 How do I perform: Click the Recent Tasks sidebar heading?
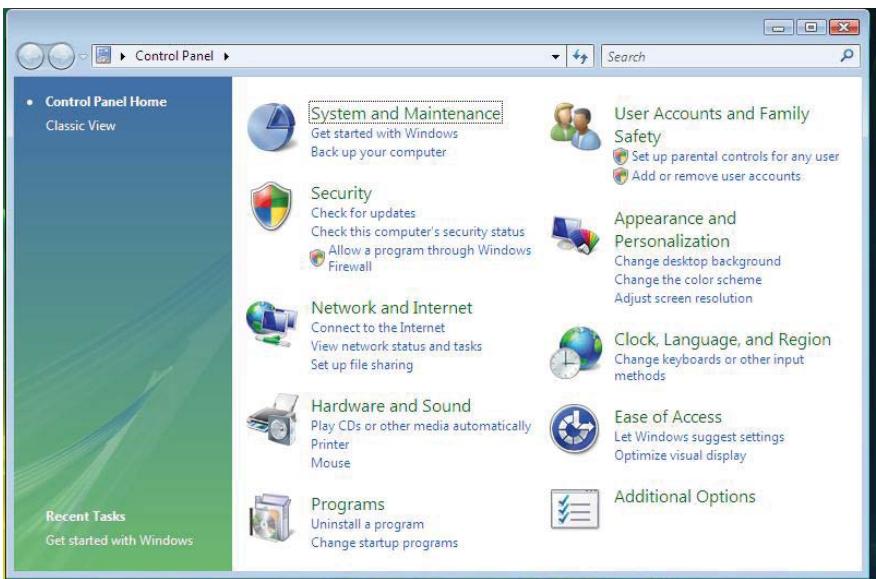pos(85,516)
